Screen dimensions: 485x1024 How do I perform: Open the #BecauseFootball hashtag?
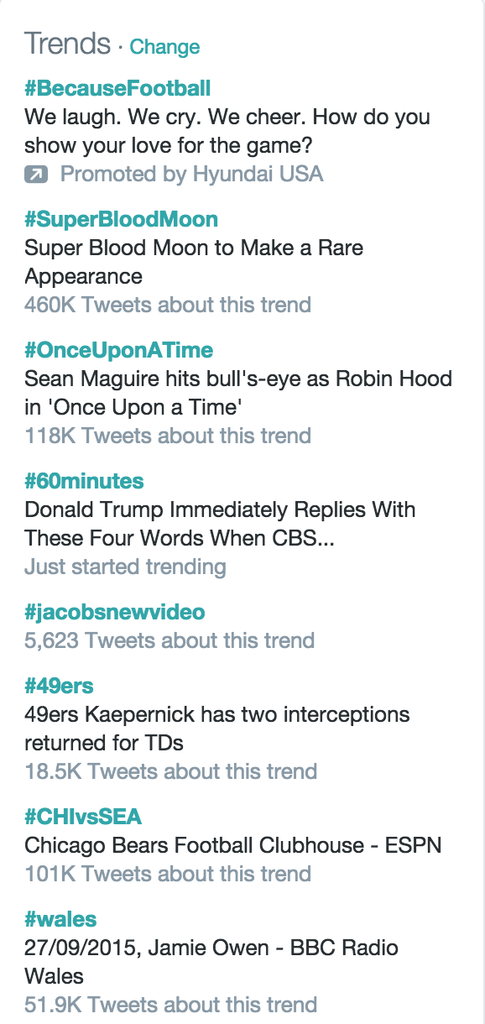pos(117,88)
